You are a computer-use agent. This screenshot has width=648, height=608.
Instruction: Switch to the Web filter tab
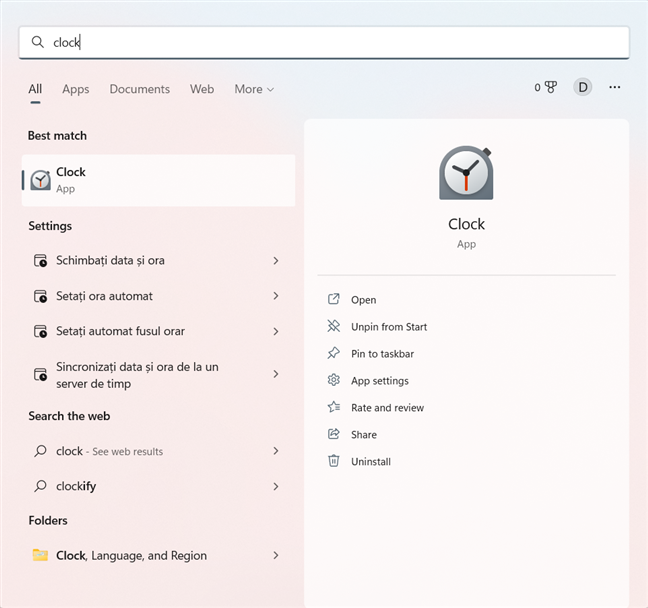pos(202,89)
